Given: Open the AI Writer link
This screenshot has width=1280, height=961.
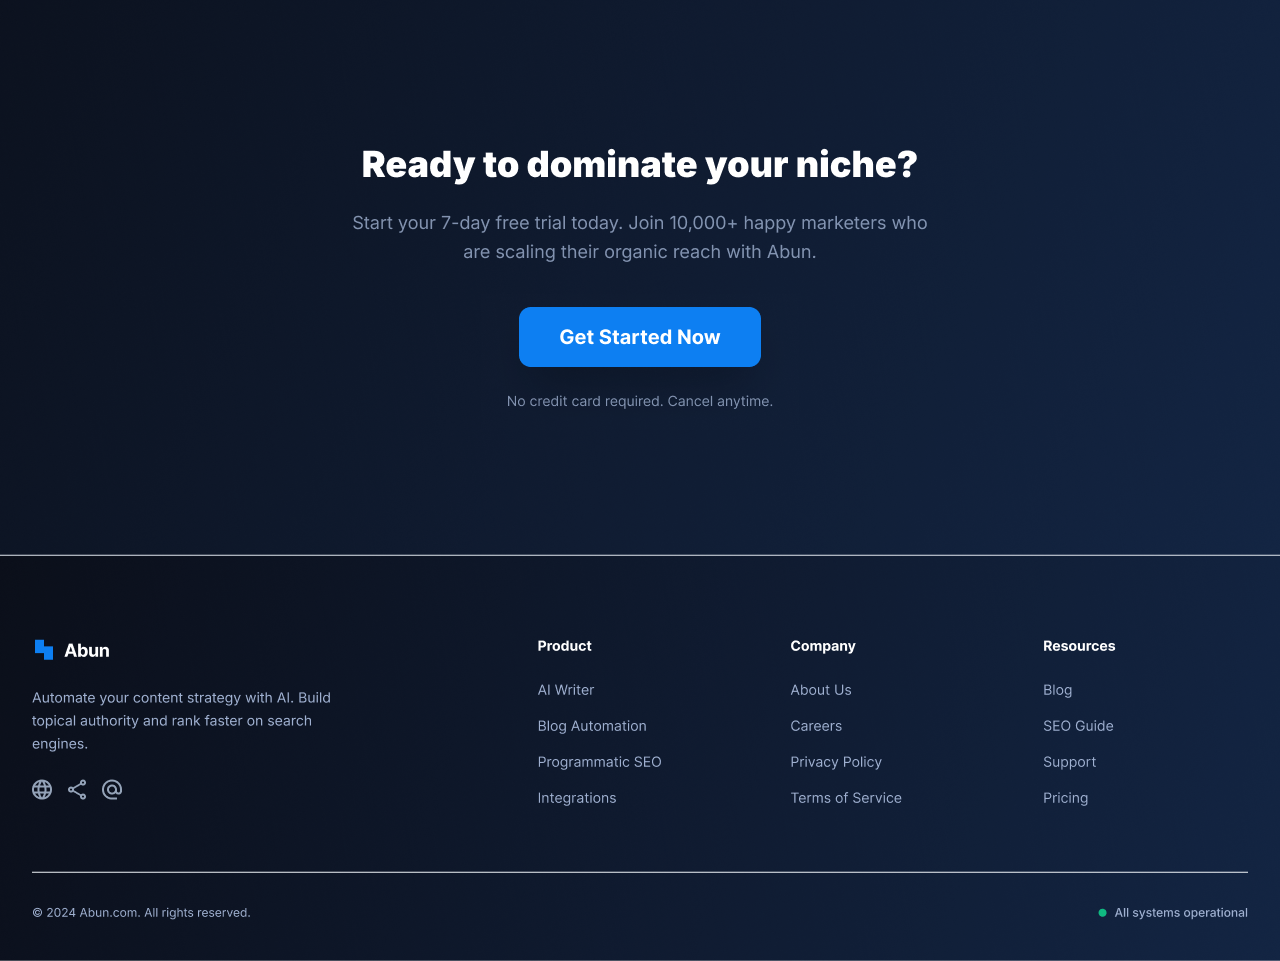Looking at the screenshot, I should click(566, 690).
